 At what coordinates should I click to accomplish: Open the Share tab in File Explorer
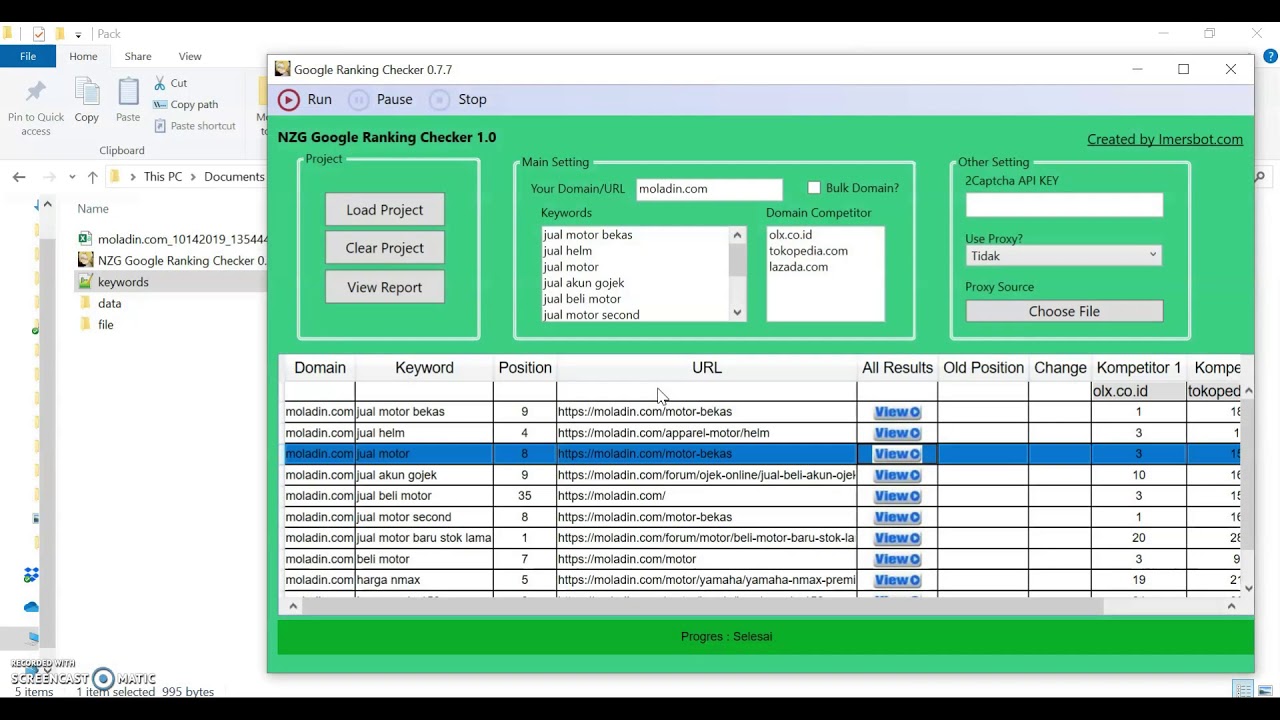point(138,56)
